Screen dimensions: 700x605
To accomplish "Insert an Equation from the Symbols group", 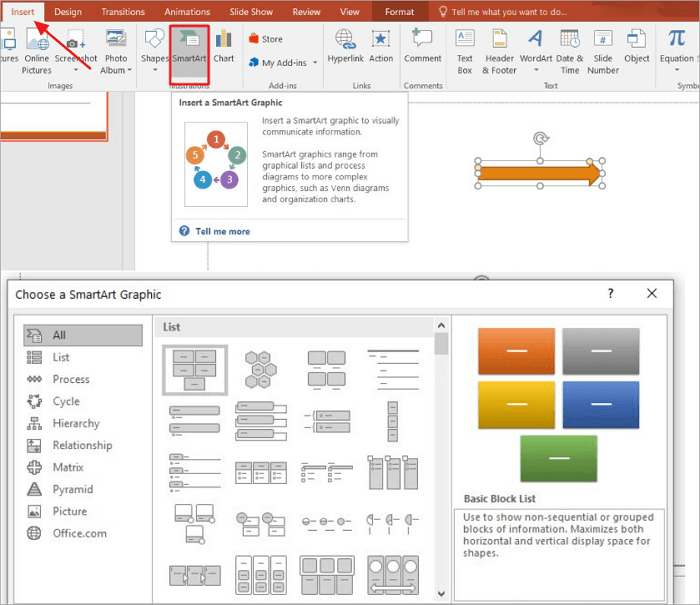I will coord(677,40).
